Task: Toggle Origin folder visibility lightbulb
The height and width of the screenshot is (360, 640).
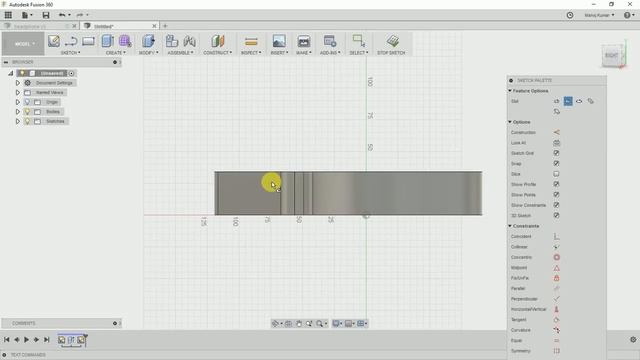Action: coord(27,102)
